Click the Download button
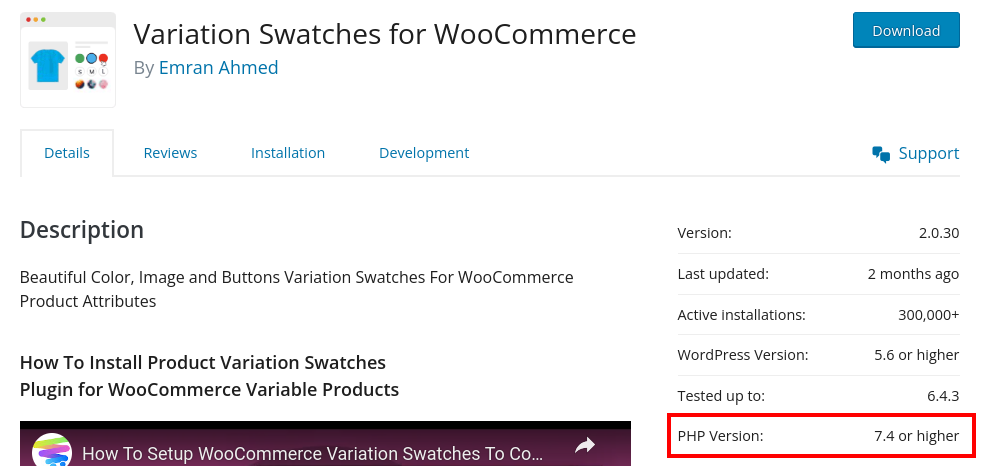 (906, 30)
